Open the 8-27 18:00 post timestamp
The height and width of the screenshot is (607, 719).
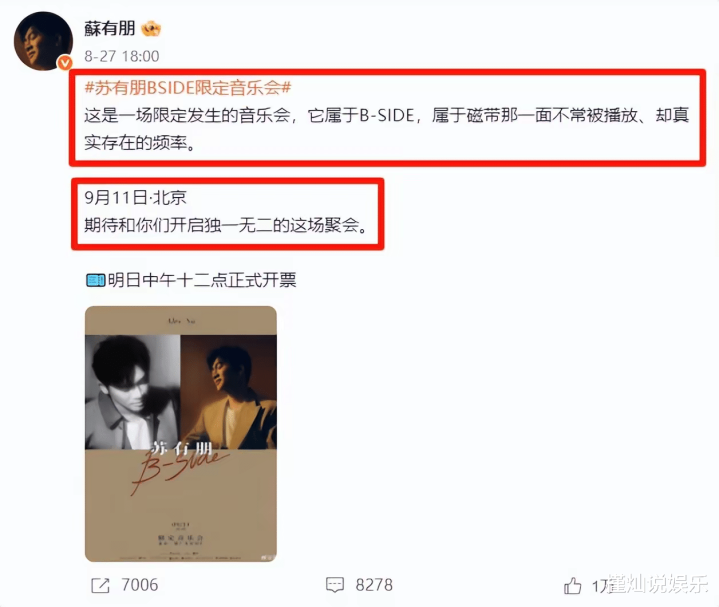click(x=122, y=56)
